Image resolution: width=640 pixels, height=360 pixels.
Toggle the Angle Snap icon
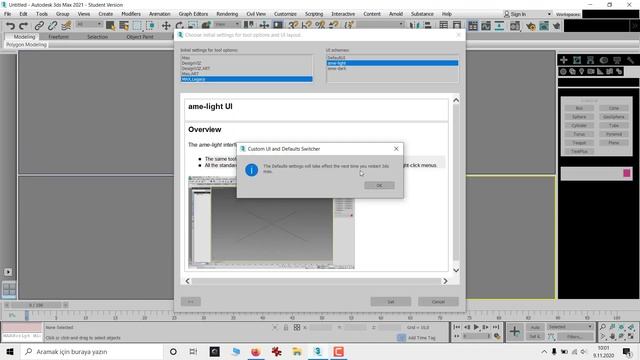(307, 26)
